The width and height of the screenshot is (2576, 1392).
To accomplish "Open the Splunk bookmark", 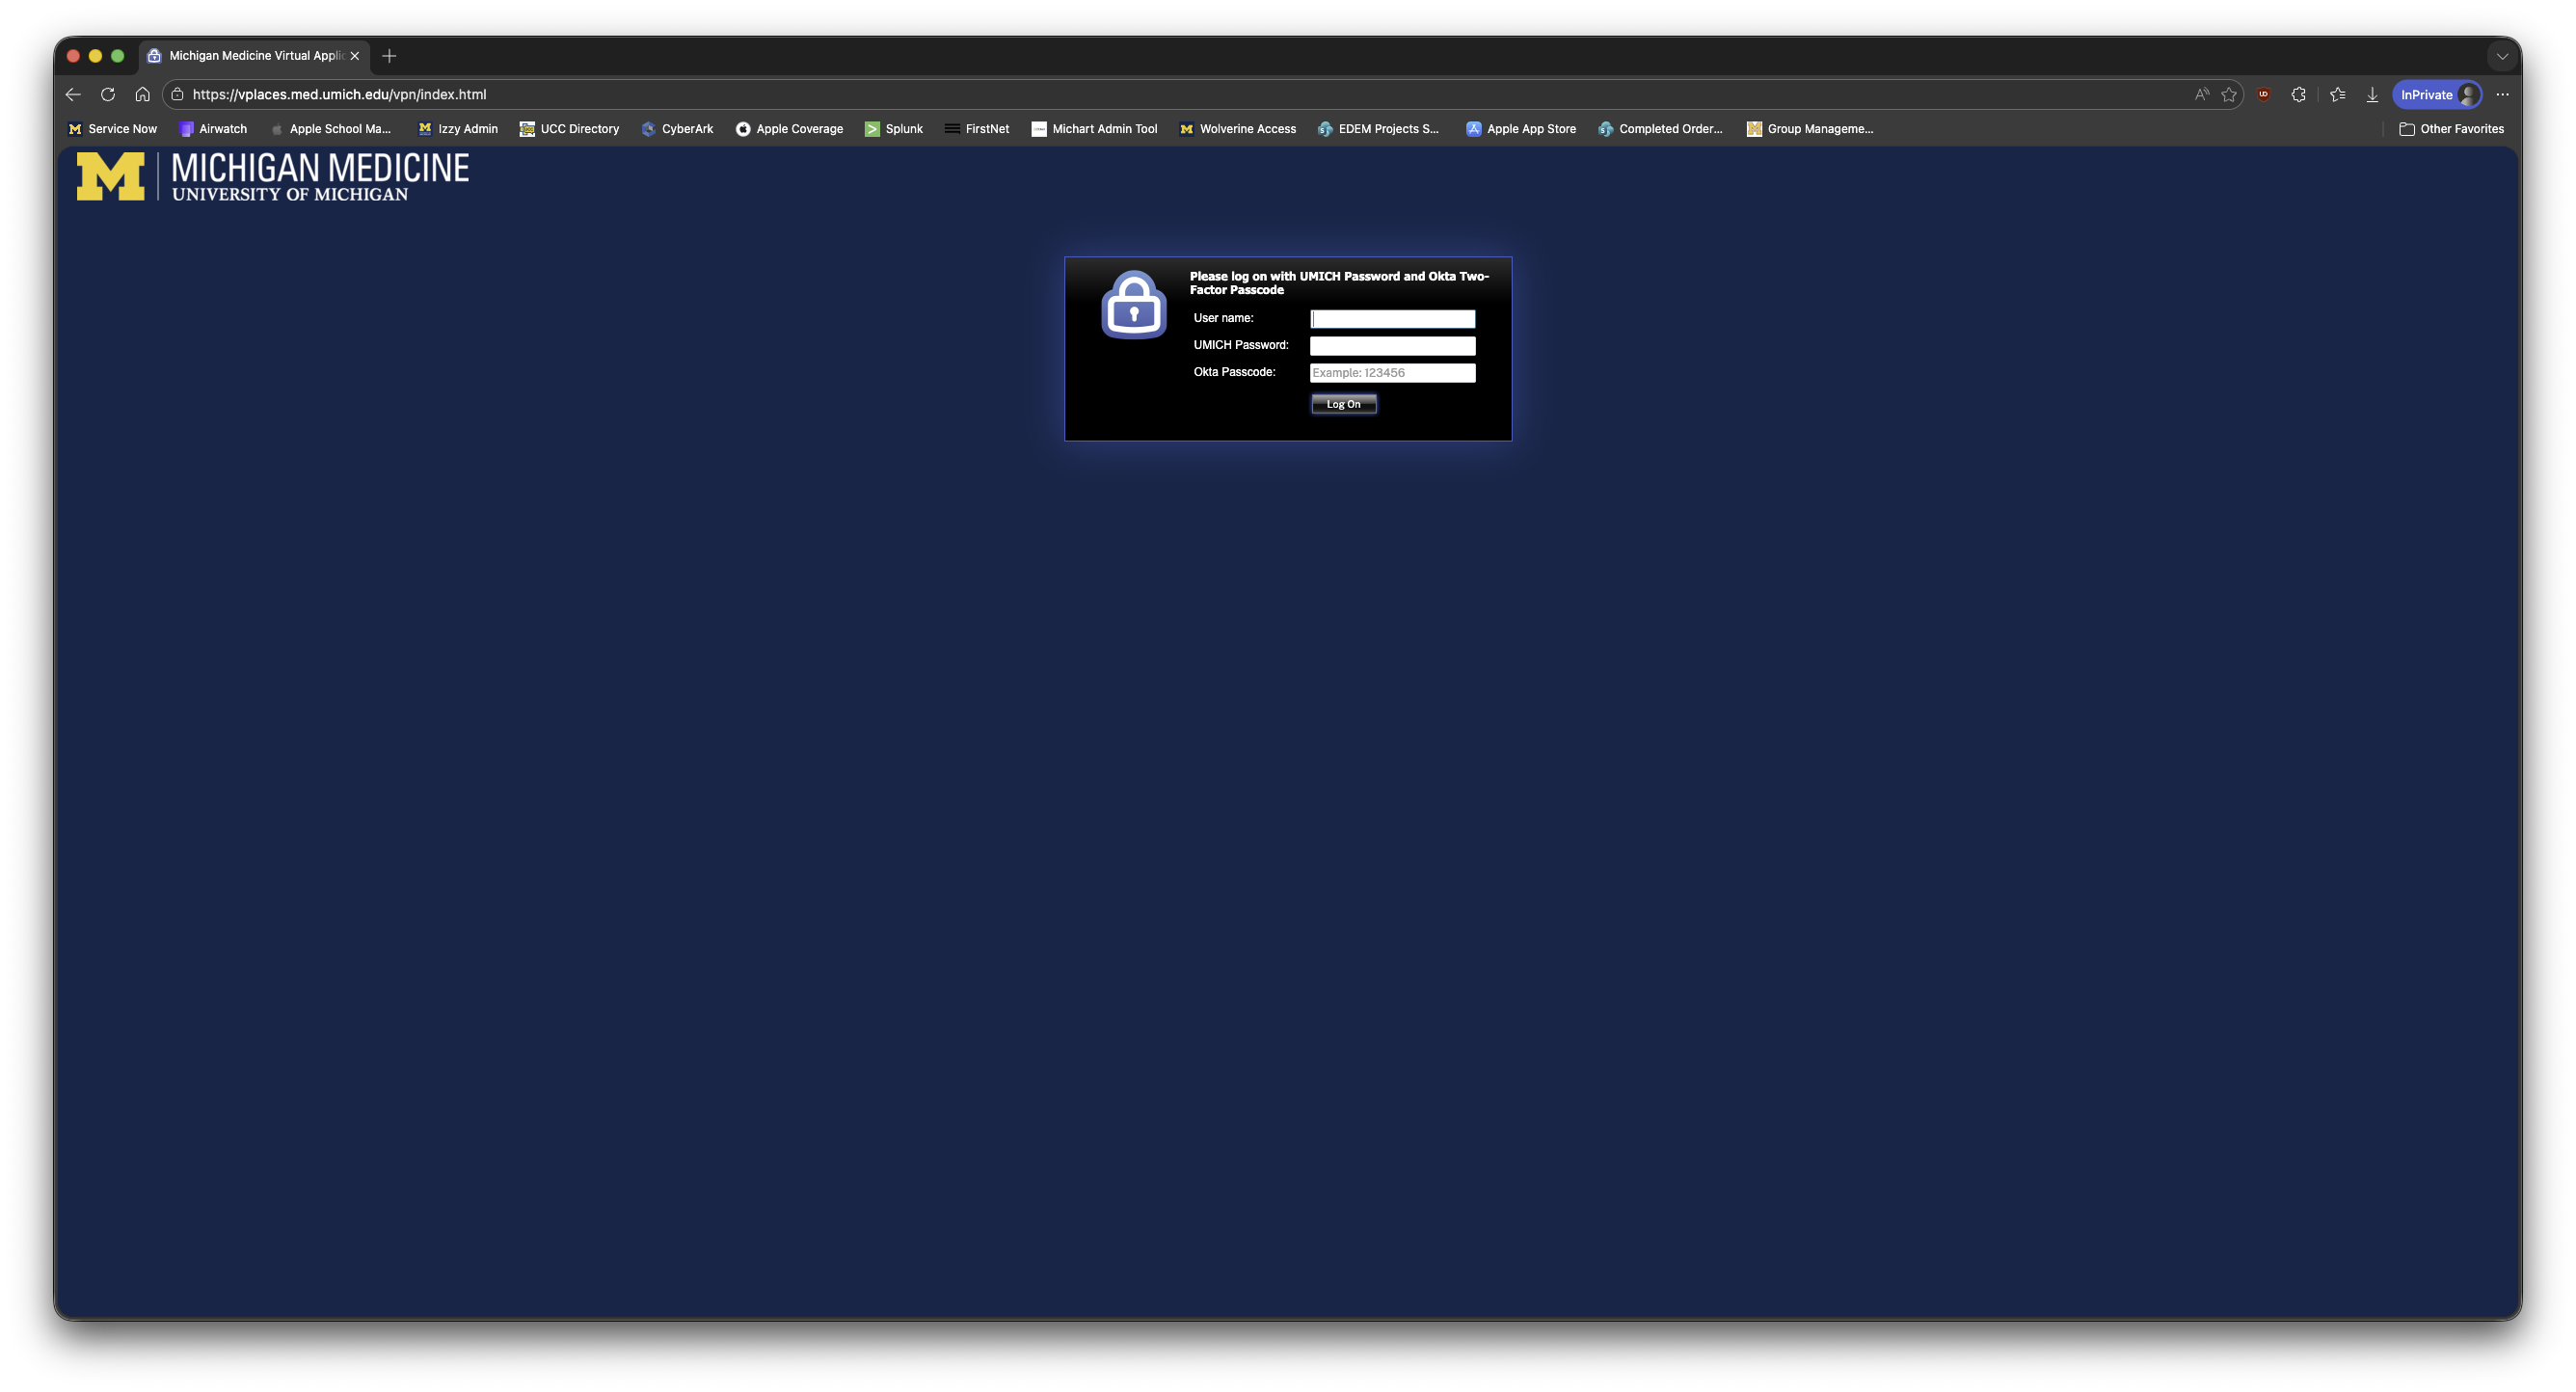I will pyautogui.click(x=894, y=129).
